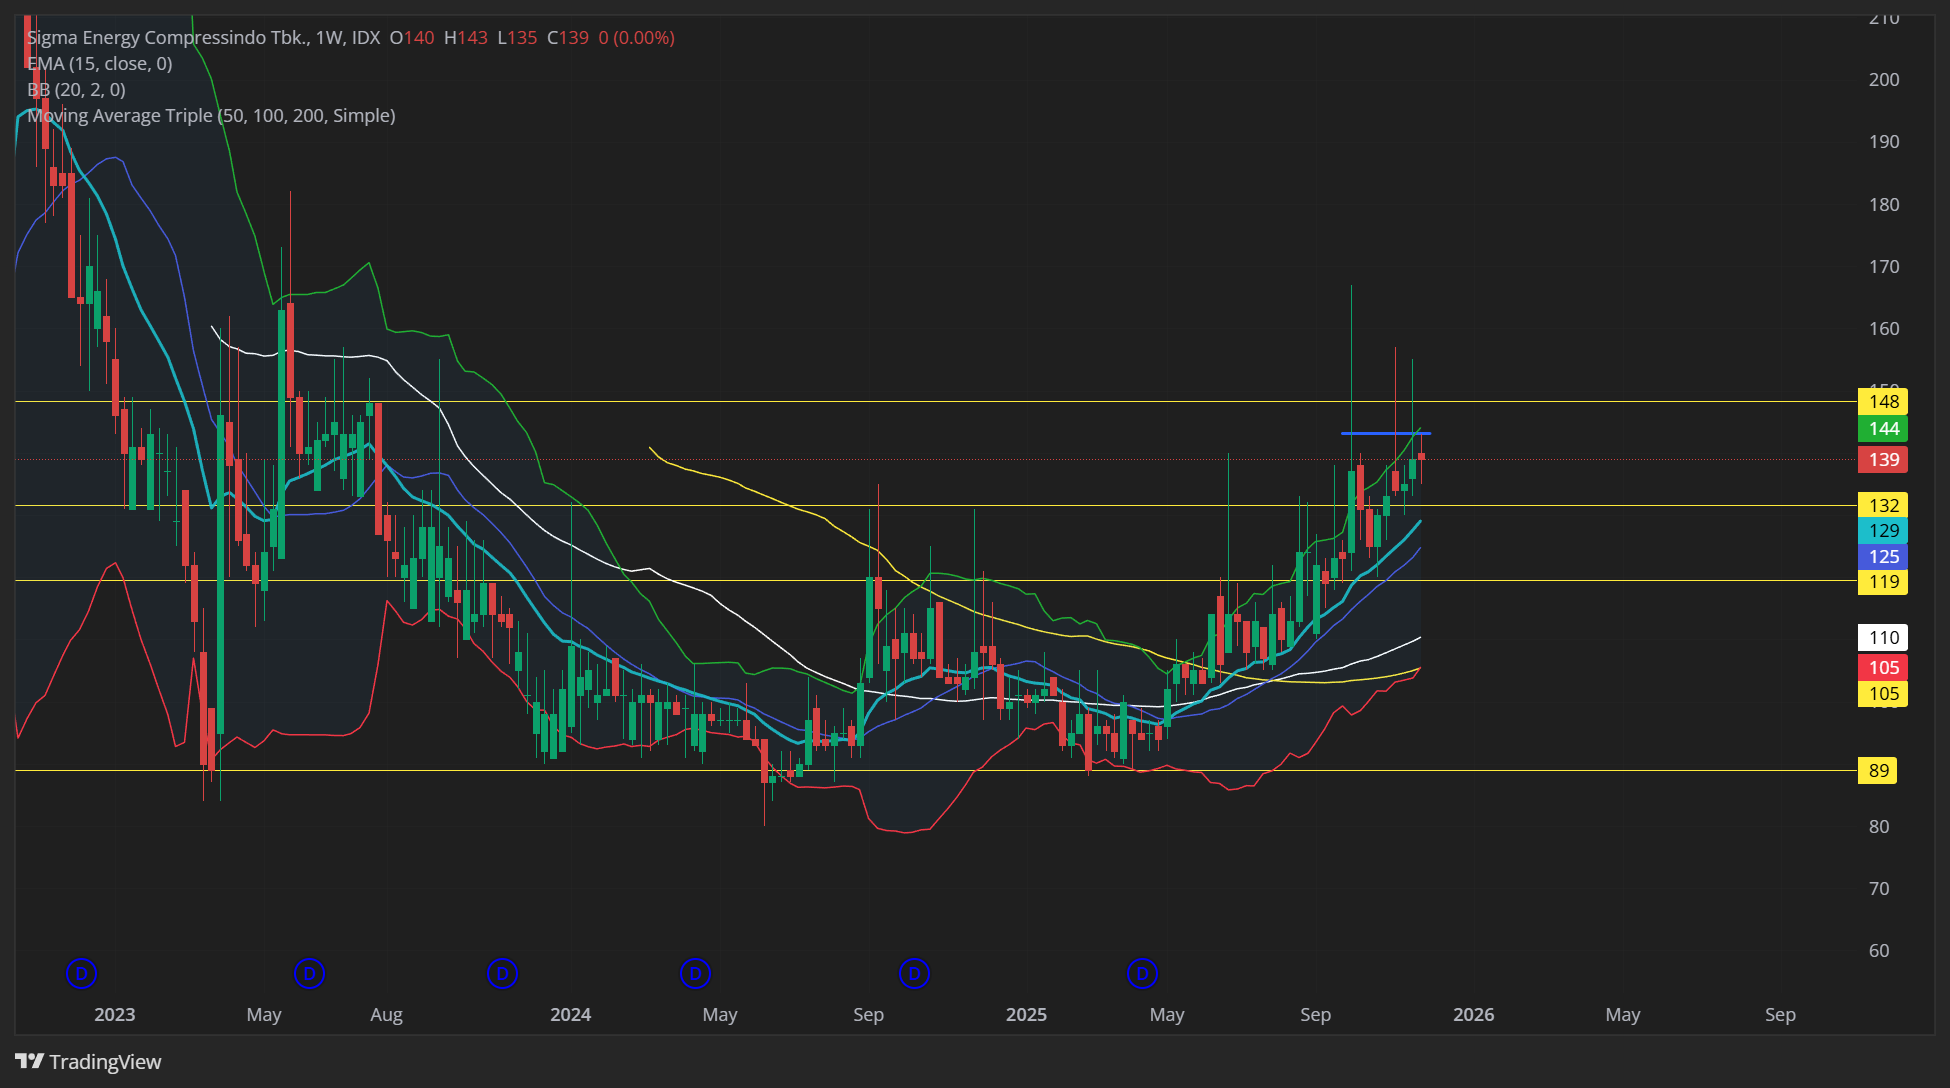Click the TradingView logo
Viewport: 1950px width, 1088px height.
click(88, 1062)
